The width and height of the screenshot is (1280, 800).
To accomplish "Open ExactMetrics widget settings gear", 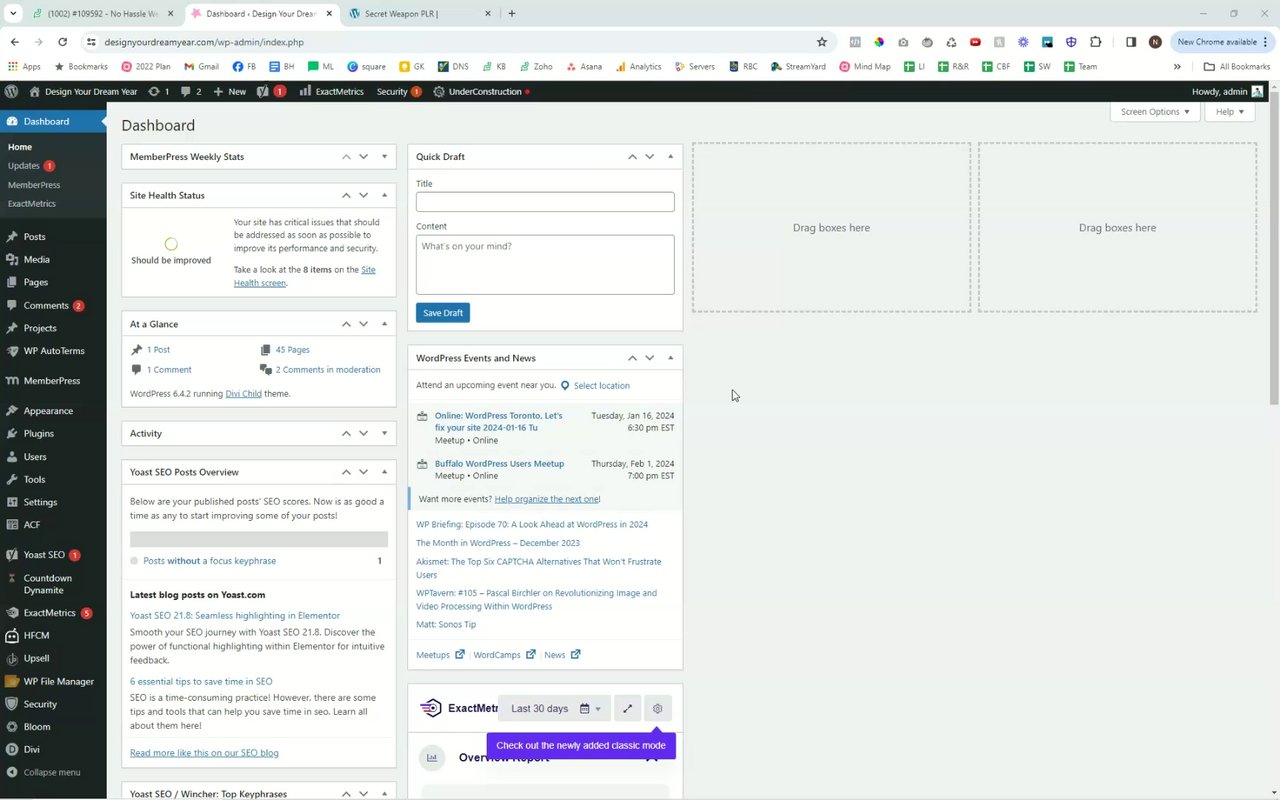I will tap(657, 709).
